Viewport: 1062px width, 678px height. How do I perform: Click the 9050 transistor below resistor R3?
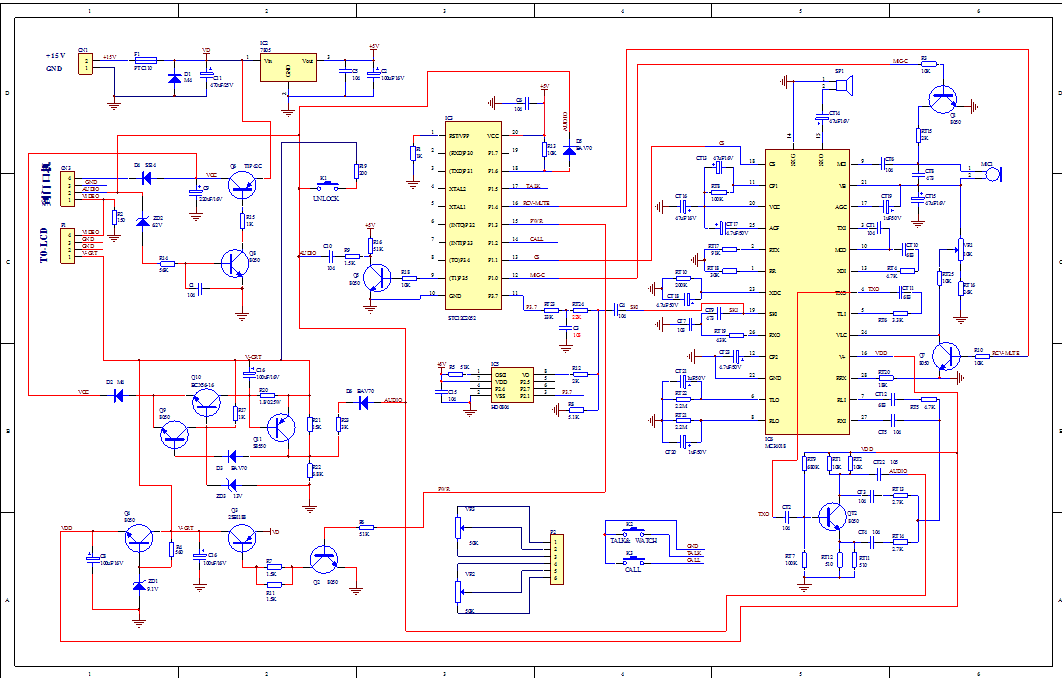point(942,100)
